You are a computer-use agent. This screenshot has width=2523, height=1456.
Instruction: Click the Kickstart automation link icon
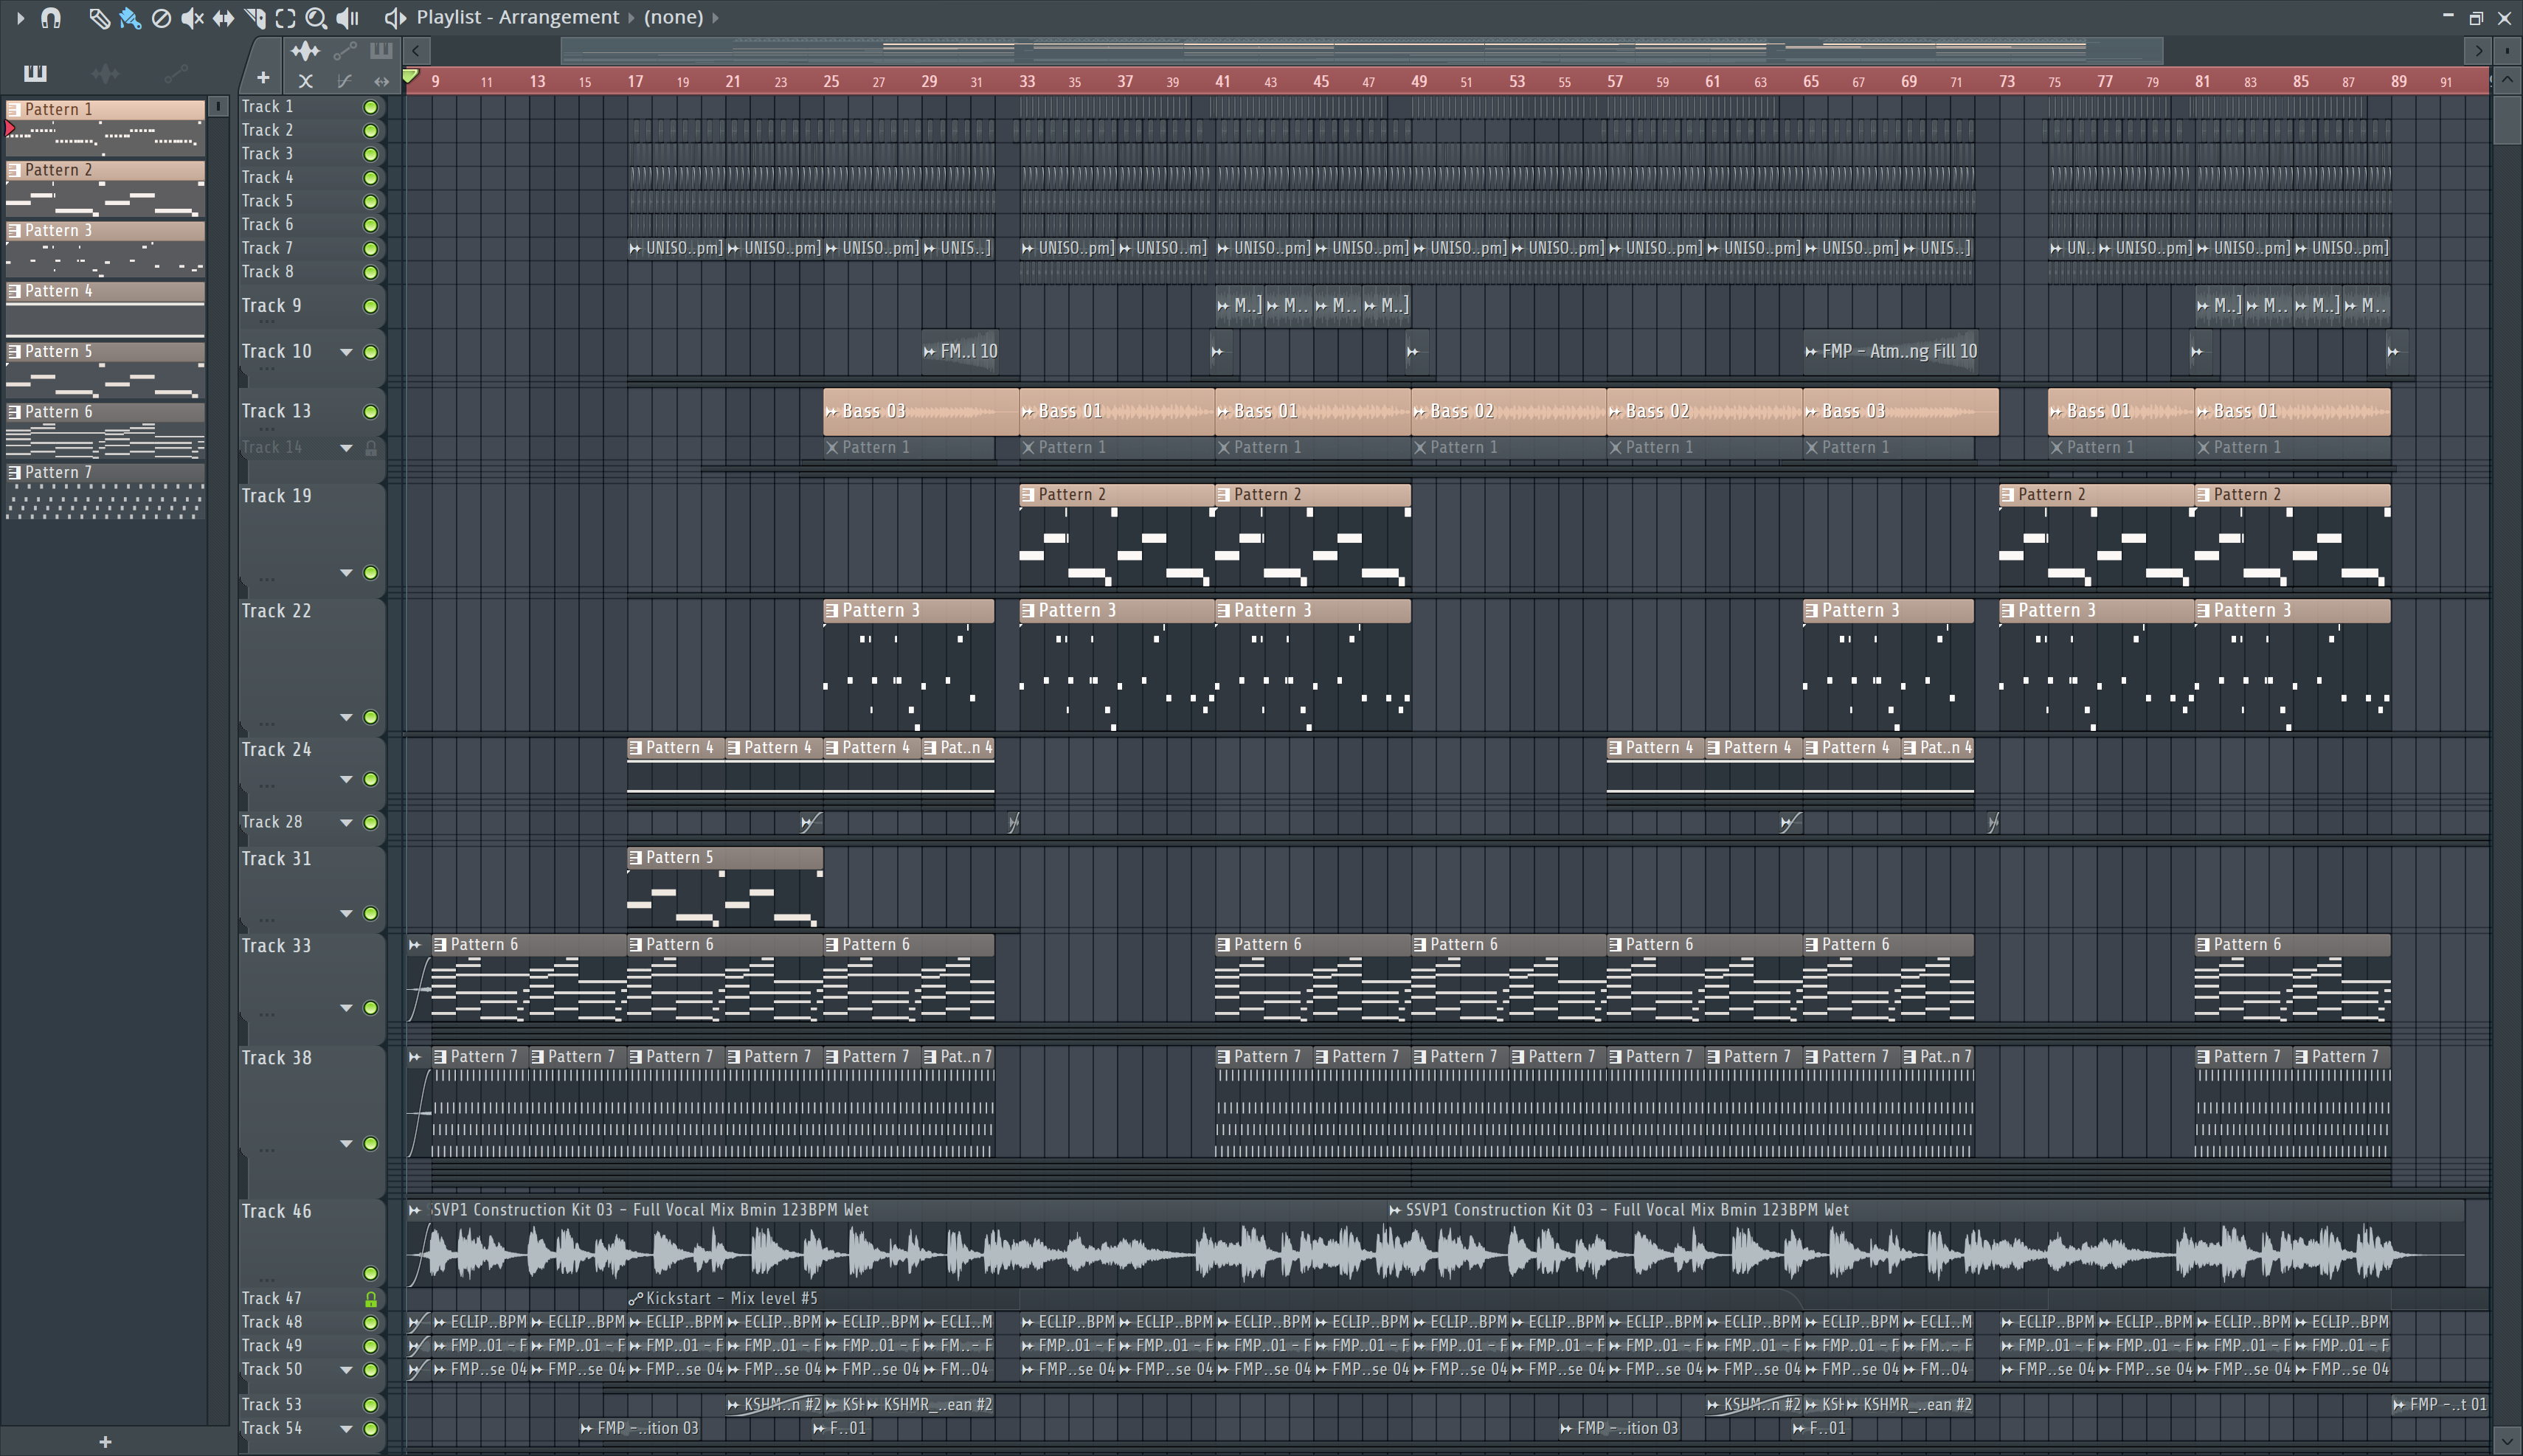click(x=635, y=1298)
